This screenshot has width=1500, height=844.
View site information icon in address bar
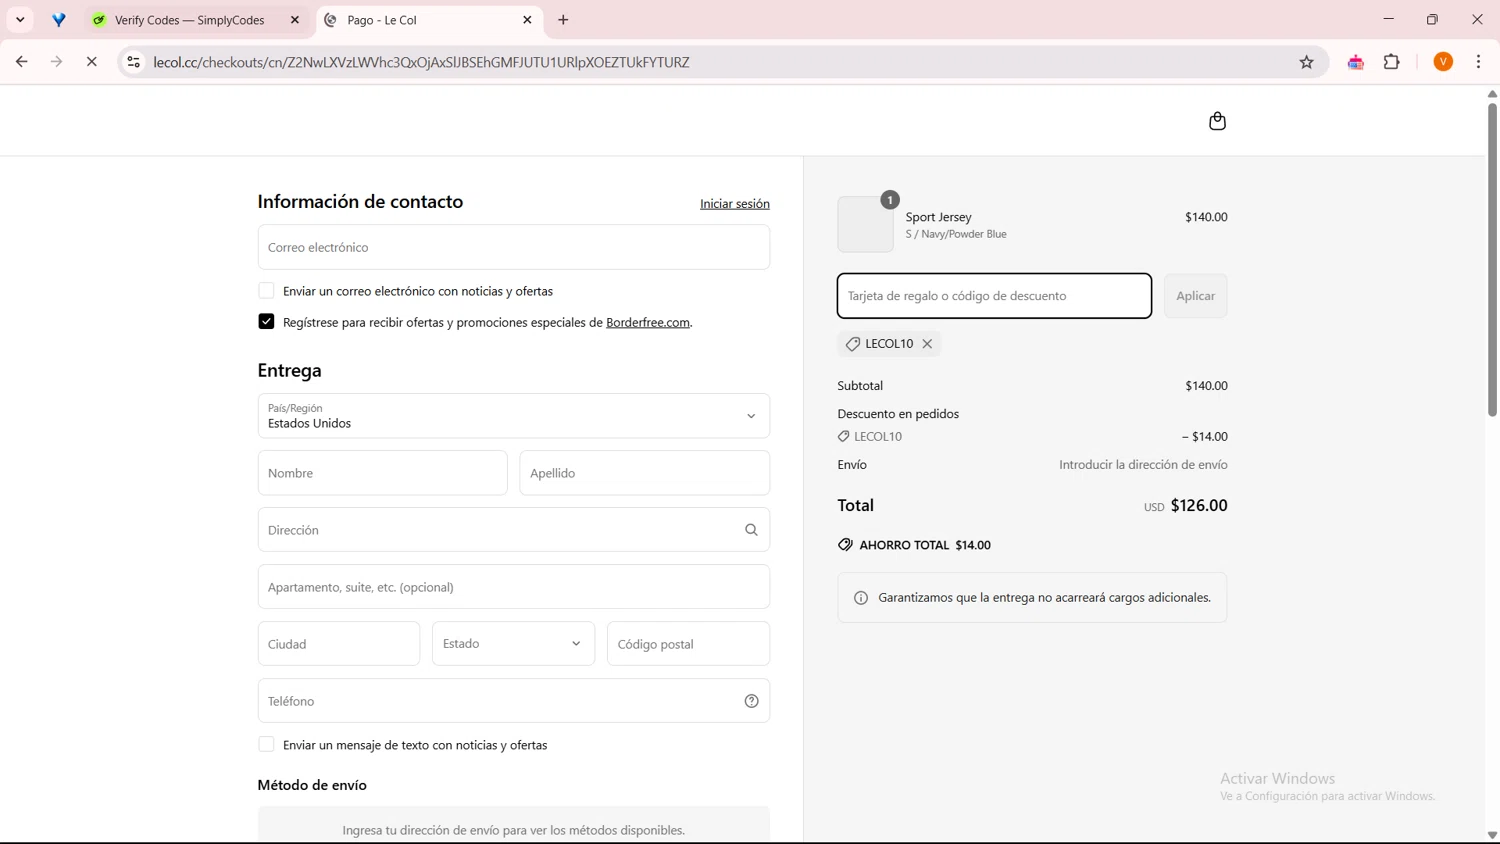click(133, 62)
